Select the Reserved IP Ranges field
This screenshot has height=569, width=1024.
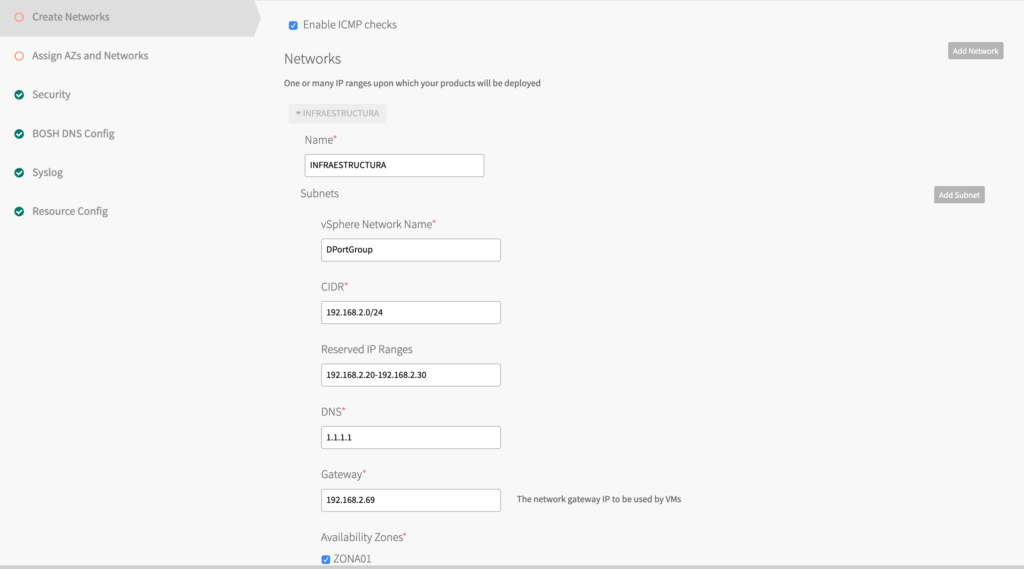click(410, 375)
